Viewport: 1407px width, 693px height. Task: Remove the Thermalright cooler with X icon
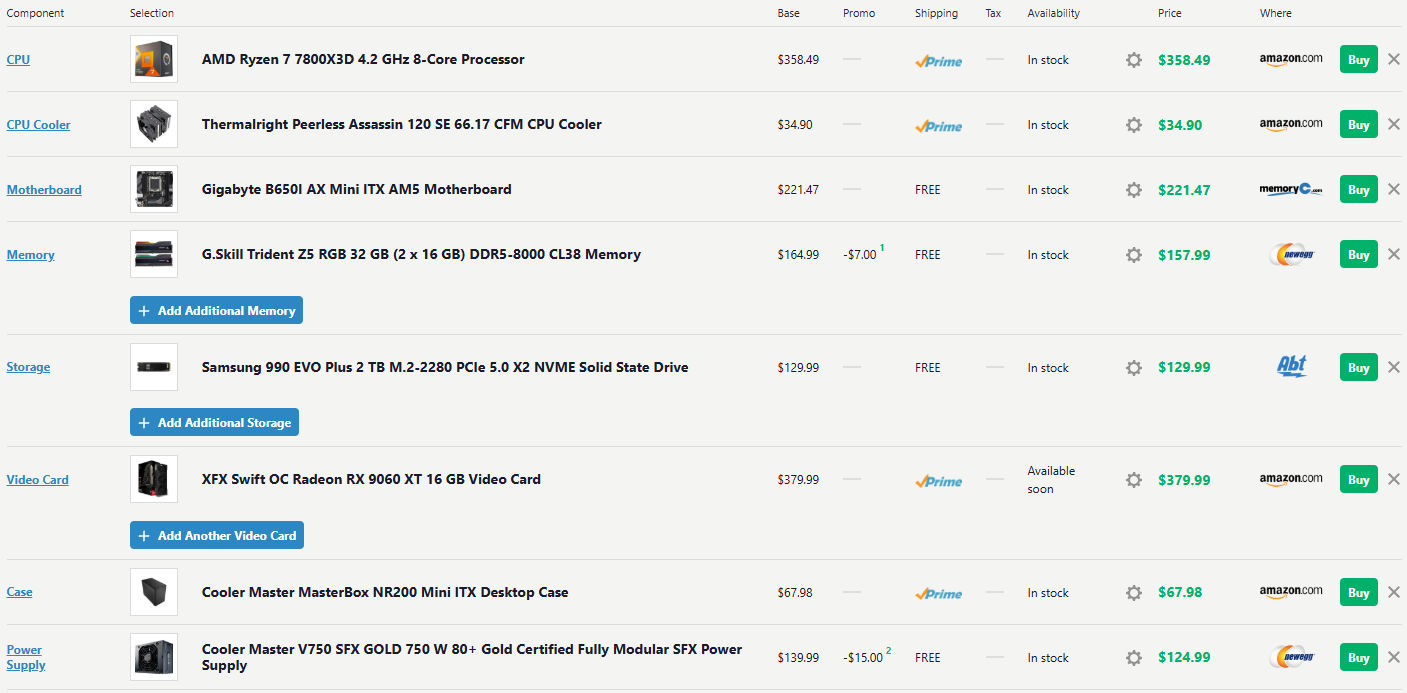click(1394, 124)
